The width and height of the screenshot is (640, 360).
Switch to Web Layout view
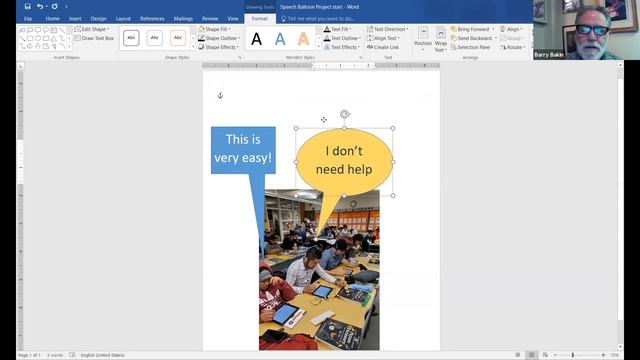click(545, 355)
